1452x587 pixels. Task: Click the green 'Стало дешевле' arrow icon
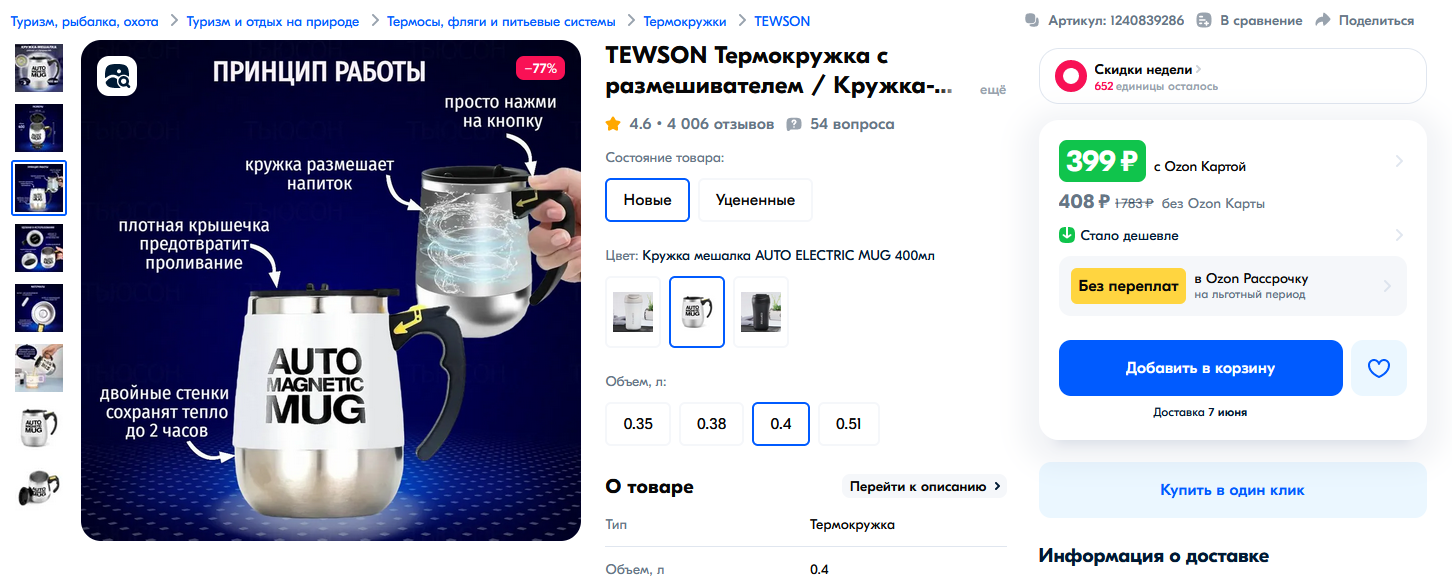[1067, 235]
